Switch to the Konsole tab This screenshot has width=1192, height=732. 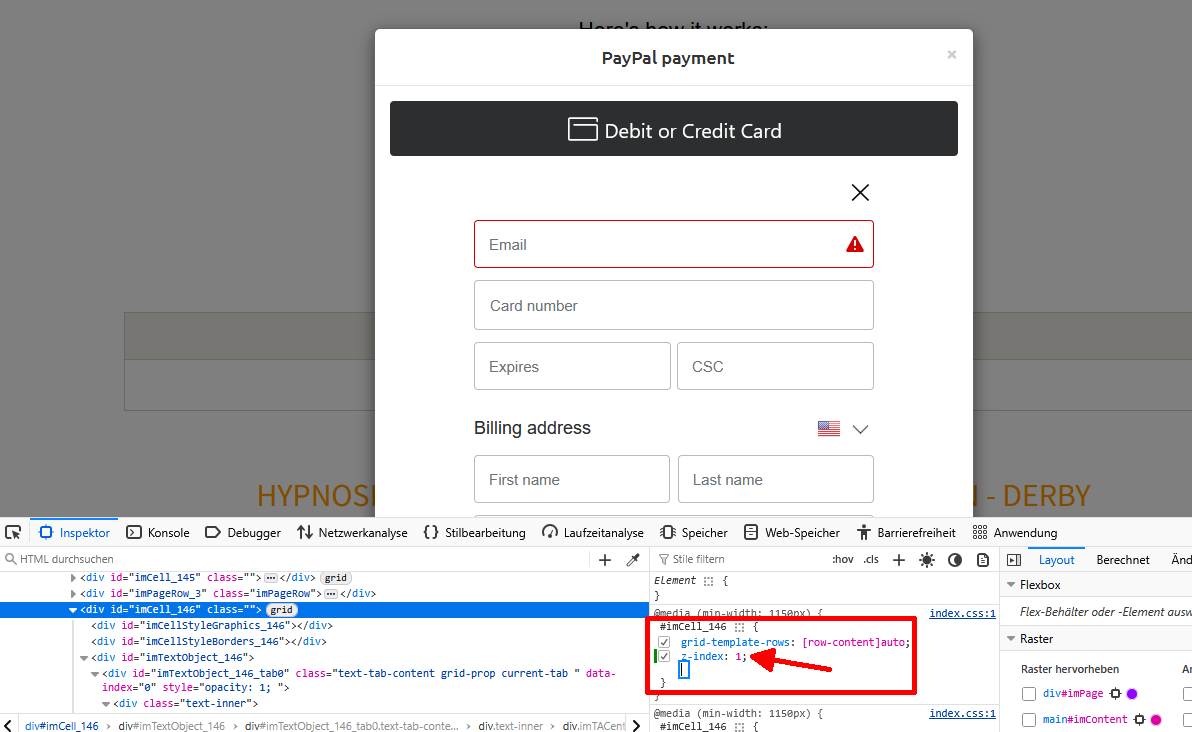tap(158, 533)
